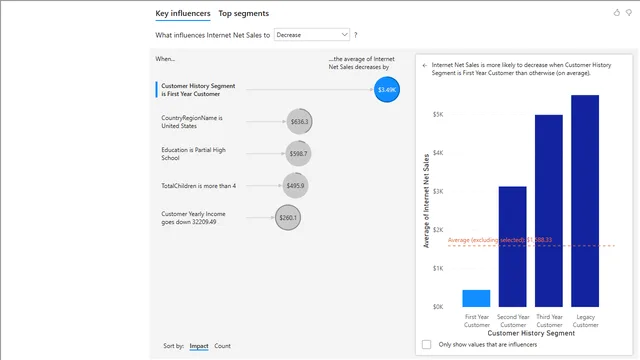
Task: Click the Average of Internet Net Sales axis title
Action: (427, 201)
